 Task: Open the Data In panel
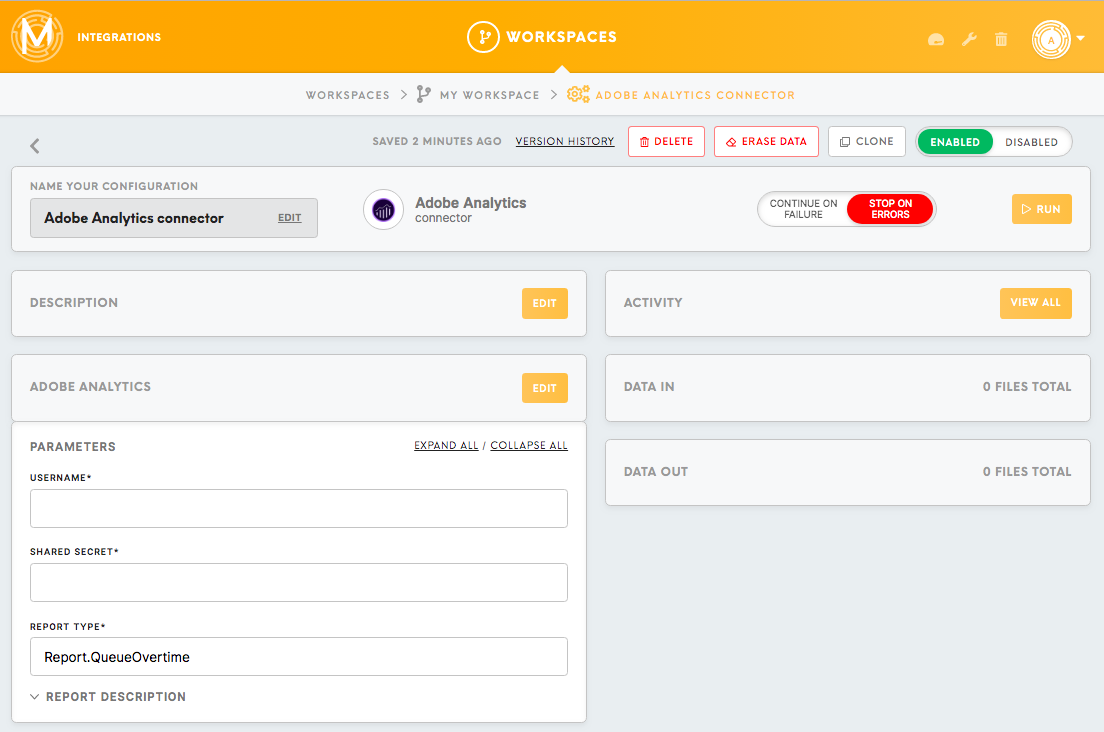point(848,388)
